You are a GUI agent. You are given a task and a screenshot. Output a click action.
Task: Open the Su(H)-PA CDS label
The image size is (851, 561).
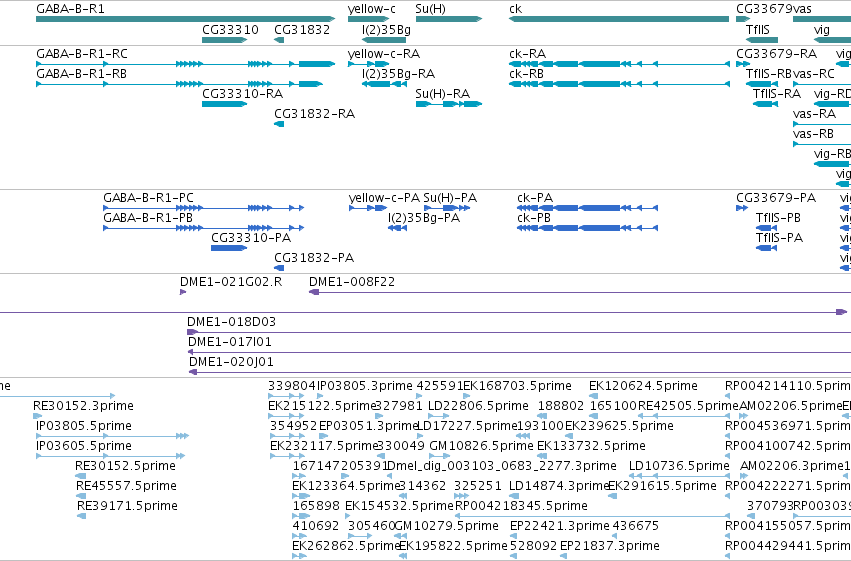(x=450, y=198)
